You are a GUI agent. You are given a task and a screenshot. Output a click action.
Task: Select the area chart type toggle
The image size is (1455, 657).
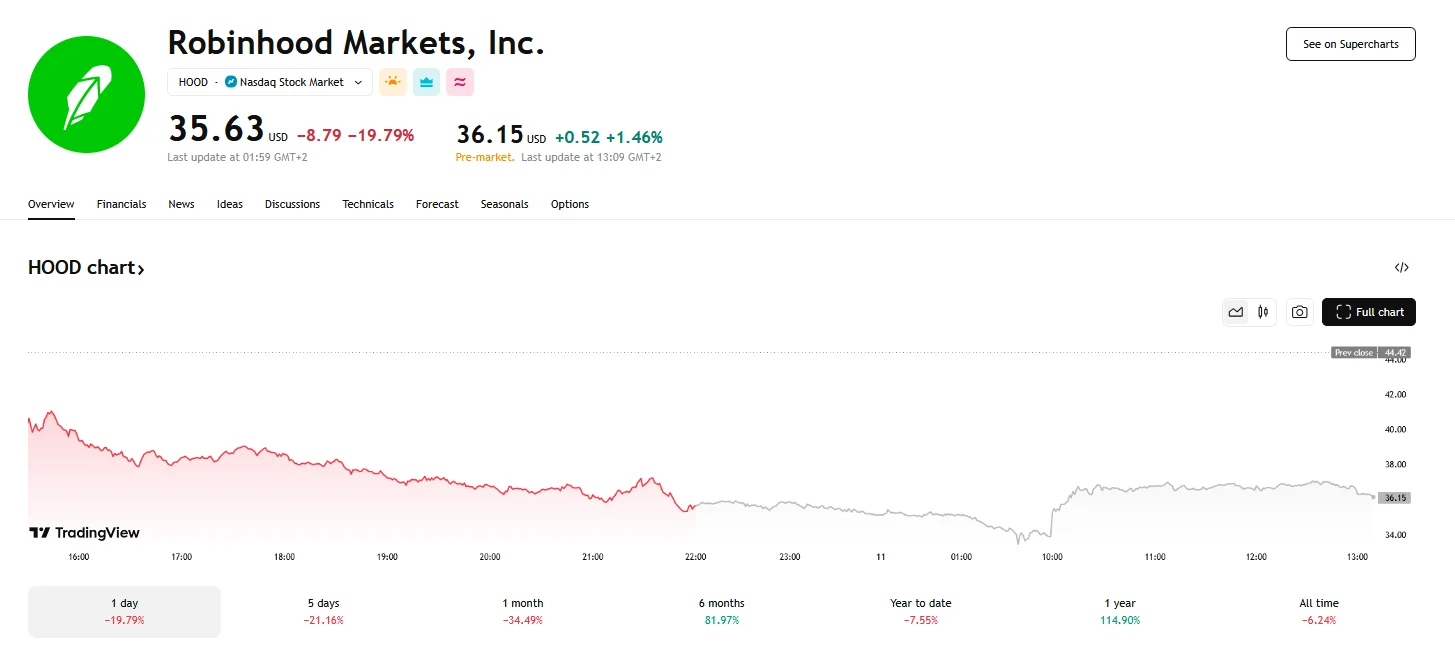point(1235,312)
